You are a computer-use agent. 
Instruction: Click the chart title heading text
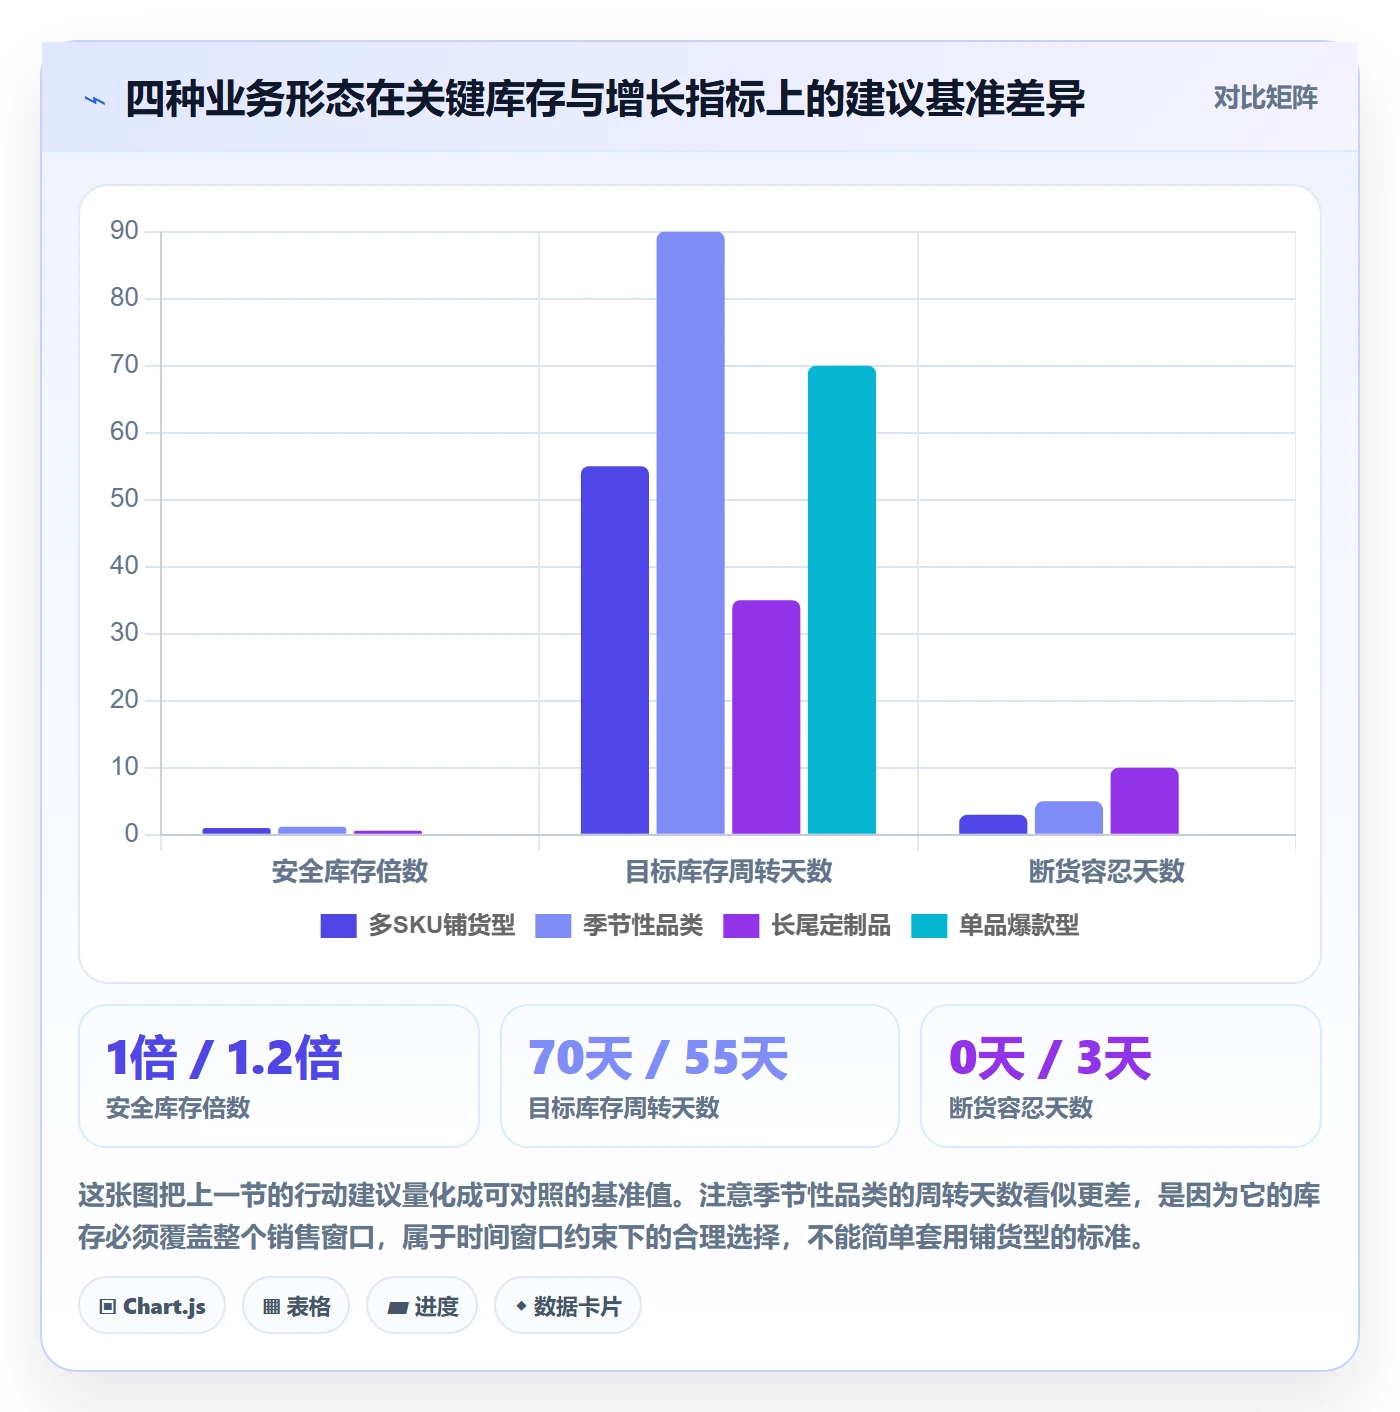pos(605,99)
